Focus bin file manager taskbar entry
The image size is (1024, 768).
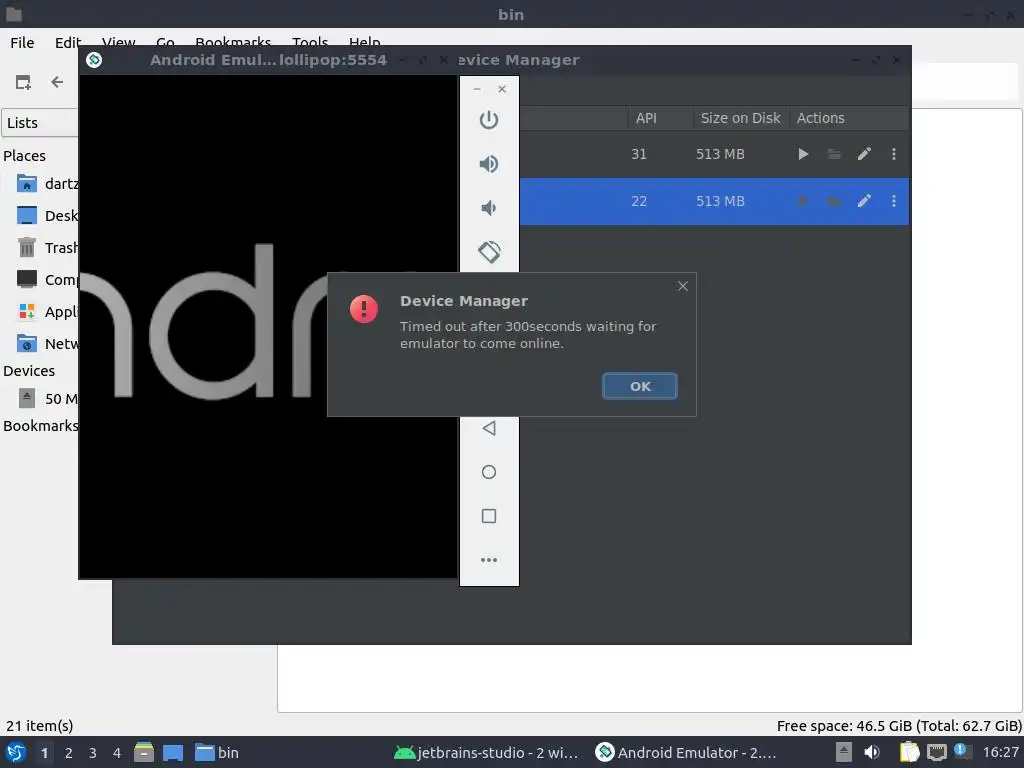(217, 753)
